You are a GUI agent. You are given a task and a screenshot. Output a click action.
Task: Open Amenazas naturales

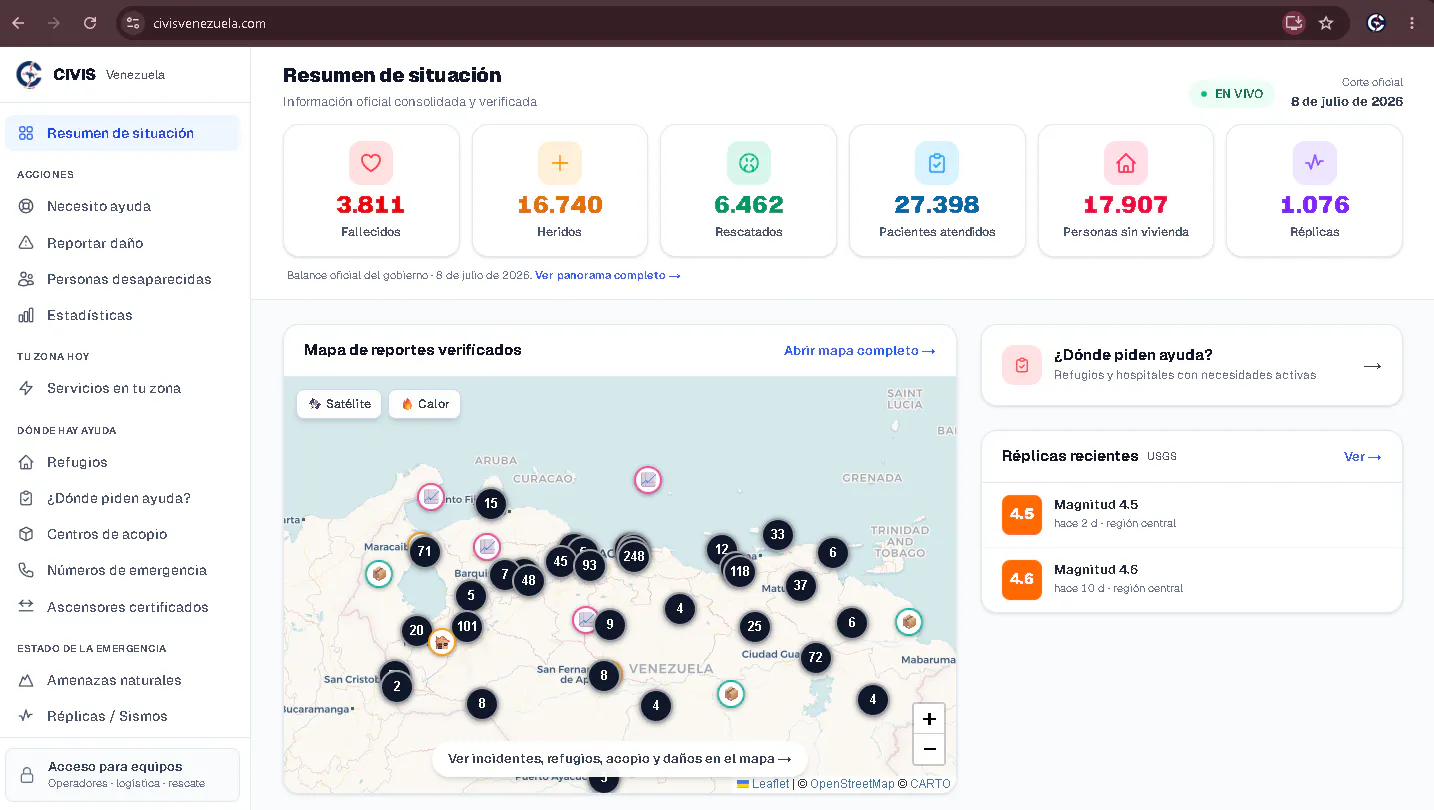click(x=122, y=680)
